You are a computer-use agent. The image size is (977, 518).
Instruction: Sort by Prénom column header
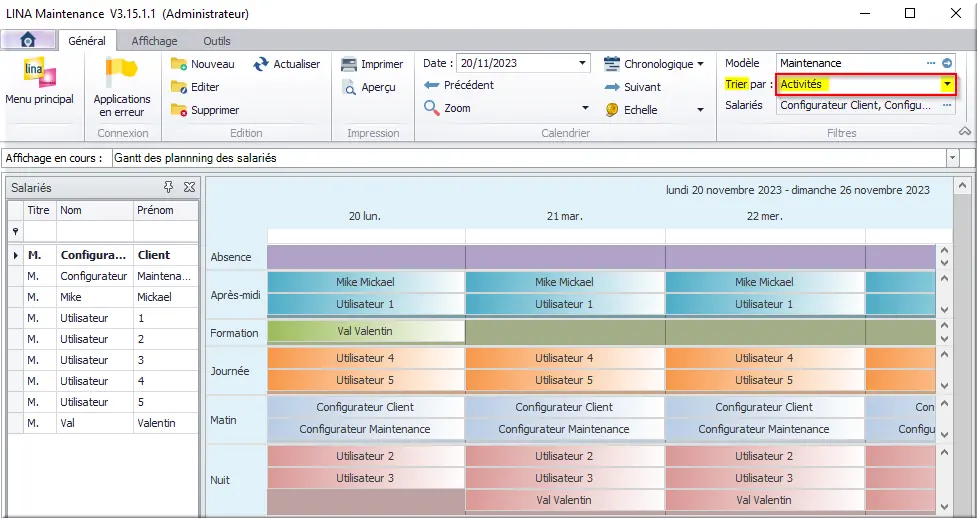click(166, 210)
